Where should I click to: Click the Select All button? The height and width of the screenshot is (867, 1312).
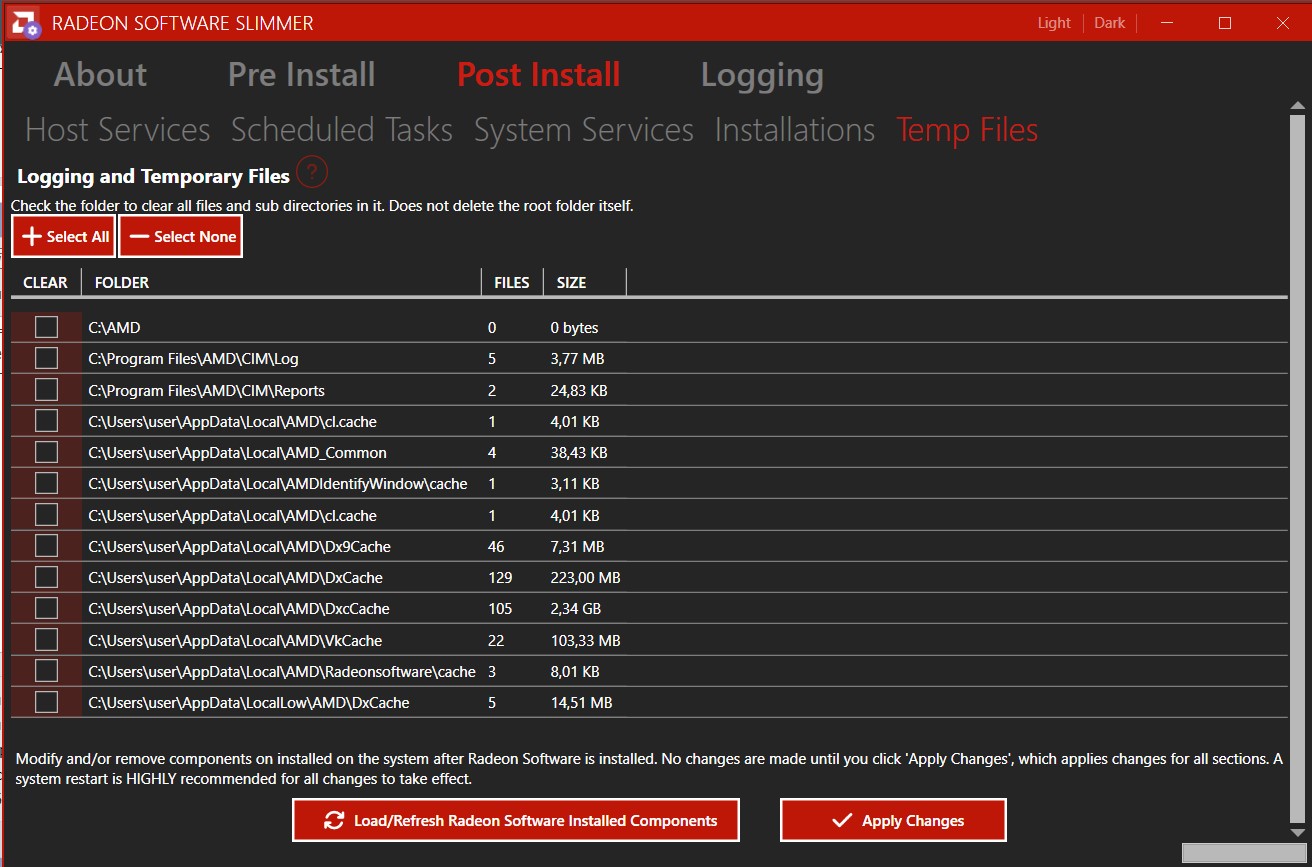64,237
